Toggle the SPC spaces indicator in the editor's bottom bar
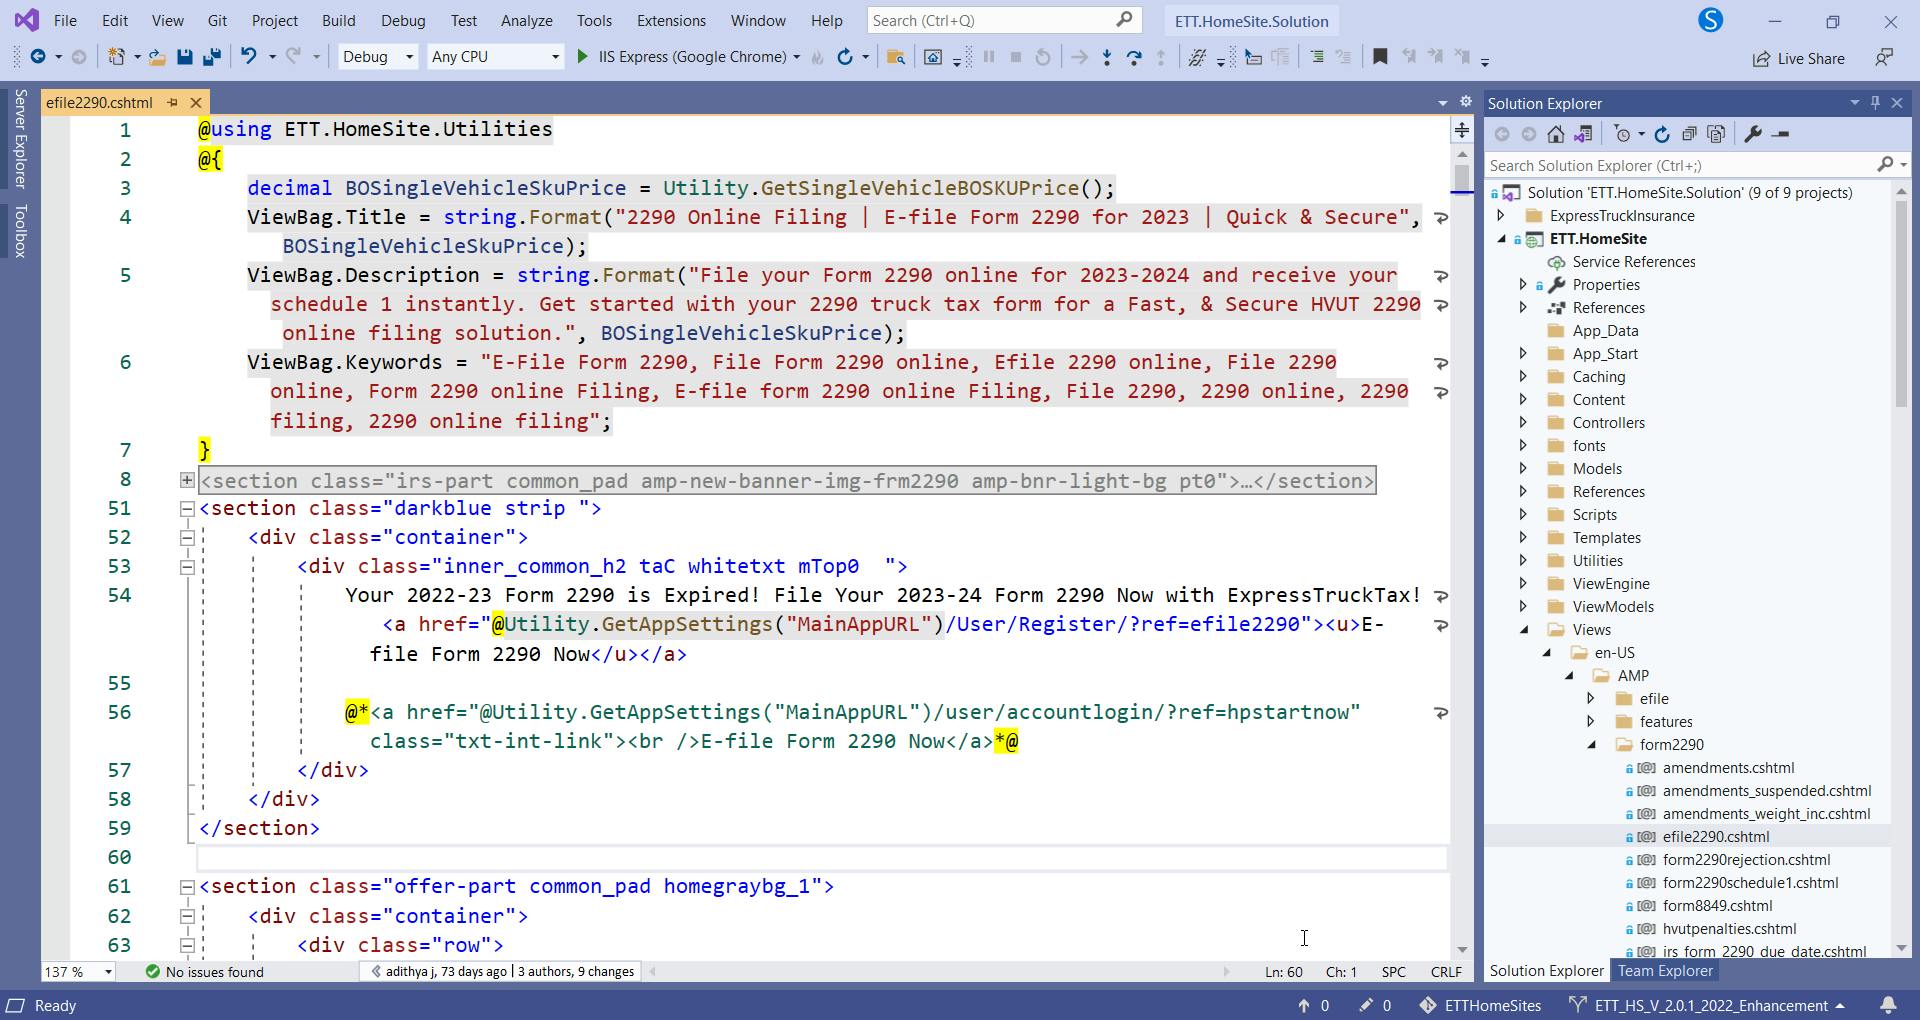Viewport: 1920px width, 1020px height. pyautogui.click(x=1393, y=972)
